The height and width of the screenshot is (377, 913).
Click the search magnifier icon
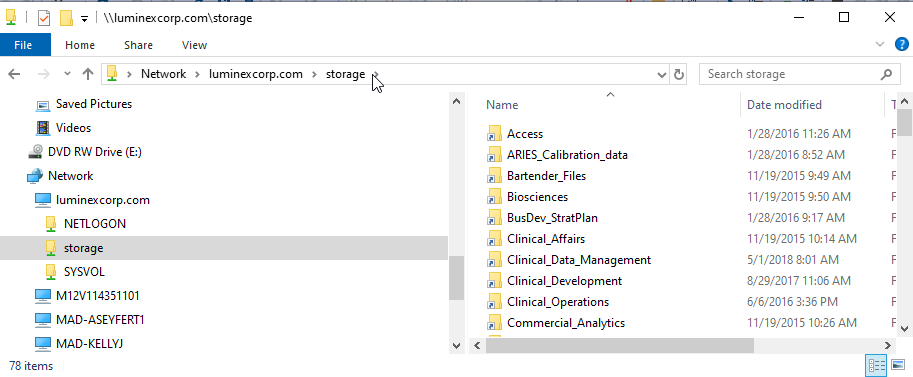tap(886, 74)
